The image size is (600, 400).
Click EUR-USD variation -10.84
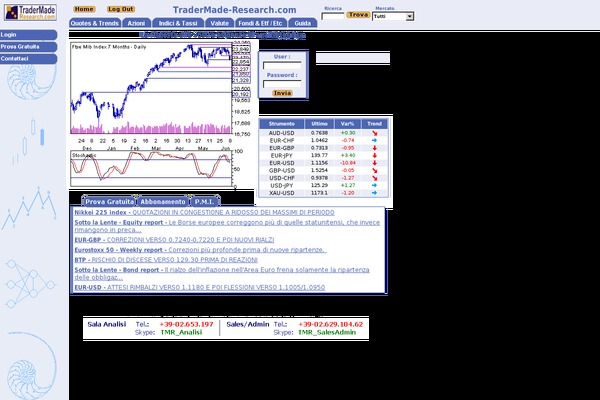348,163
